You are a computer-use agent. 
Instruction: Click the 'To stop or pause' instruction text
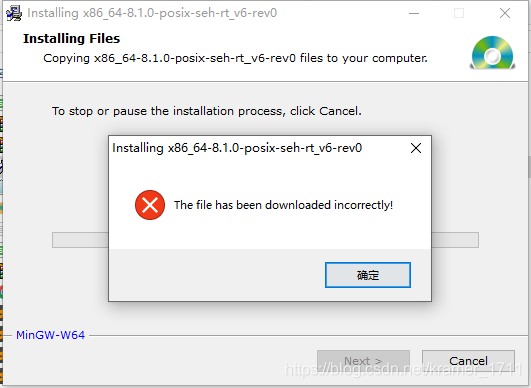(207, 111)
